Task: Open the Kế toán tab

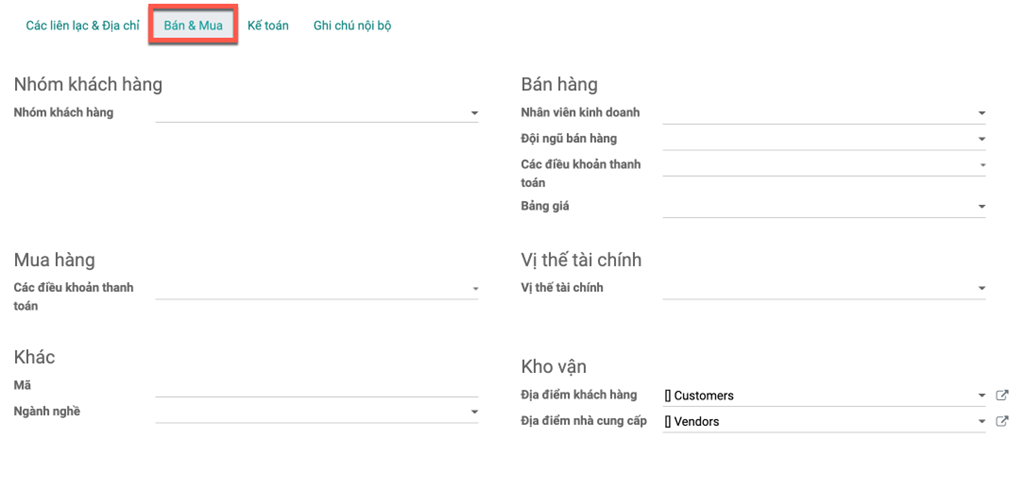Action: [x=268, y=26]
